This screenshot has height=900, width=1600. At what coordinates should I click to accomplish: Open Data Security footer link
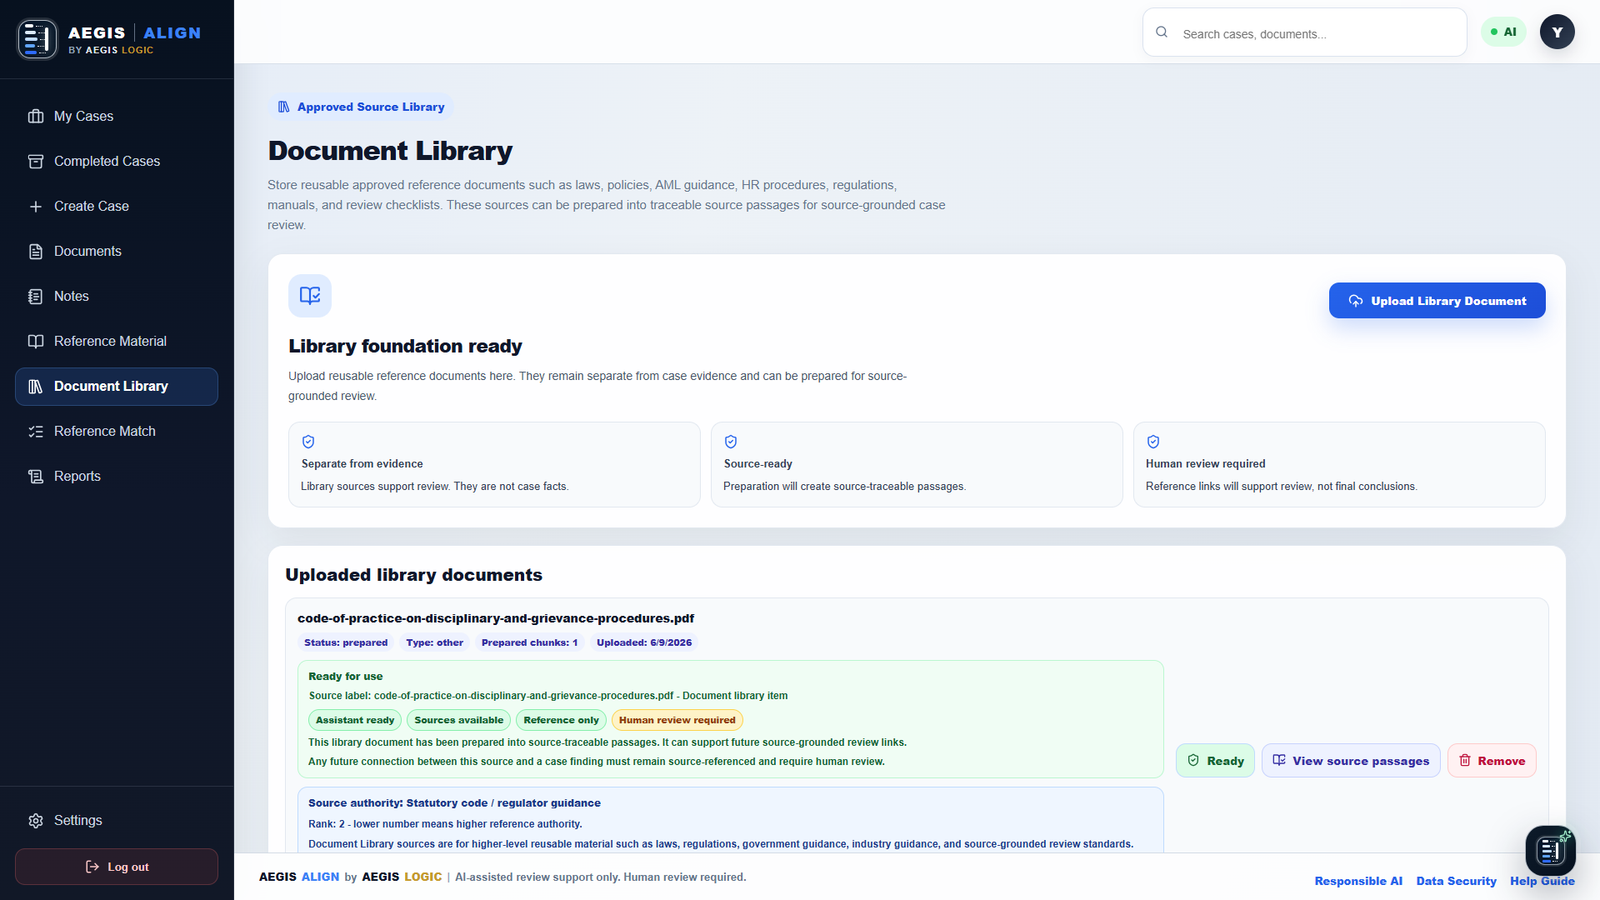click(x=1456, y=881)
